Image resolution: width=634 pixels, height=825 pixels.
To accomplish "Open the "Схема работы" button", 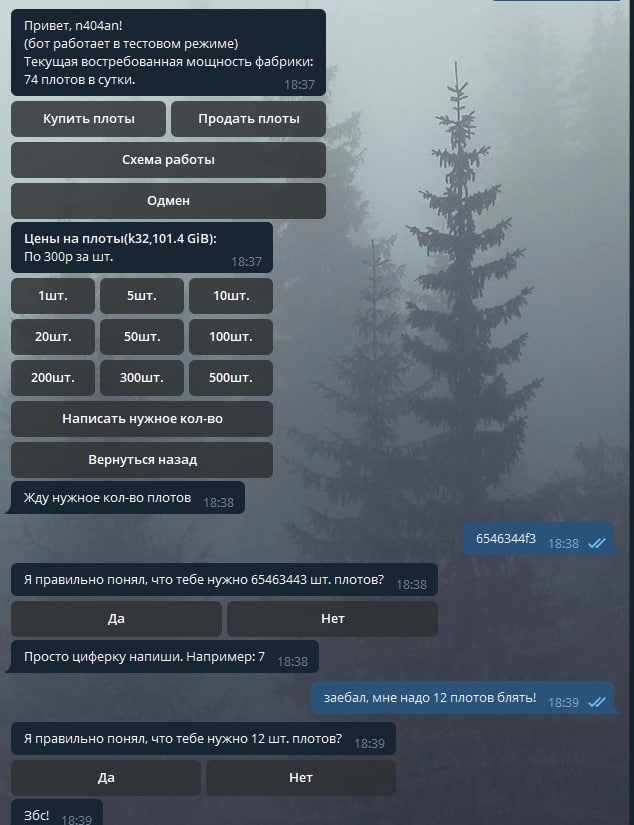I will click(168, 160).
